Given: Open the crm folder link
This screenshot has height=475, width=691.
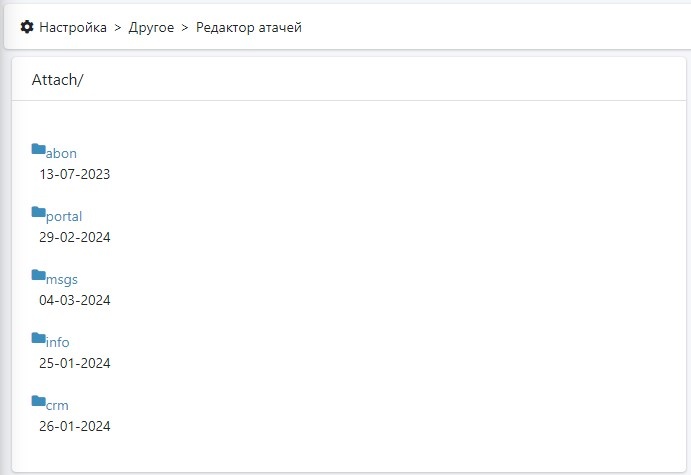Looking at the screenshot, I should 57,405.
